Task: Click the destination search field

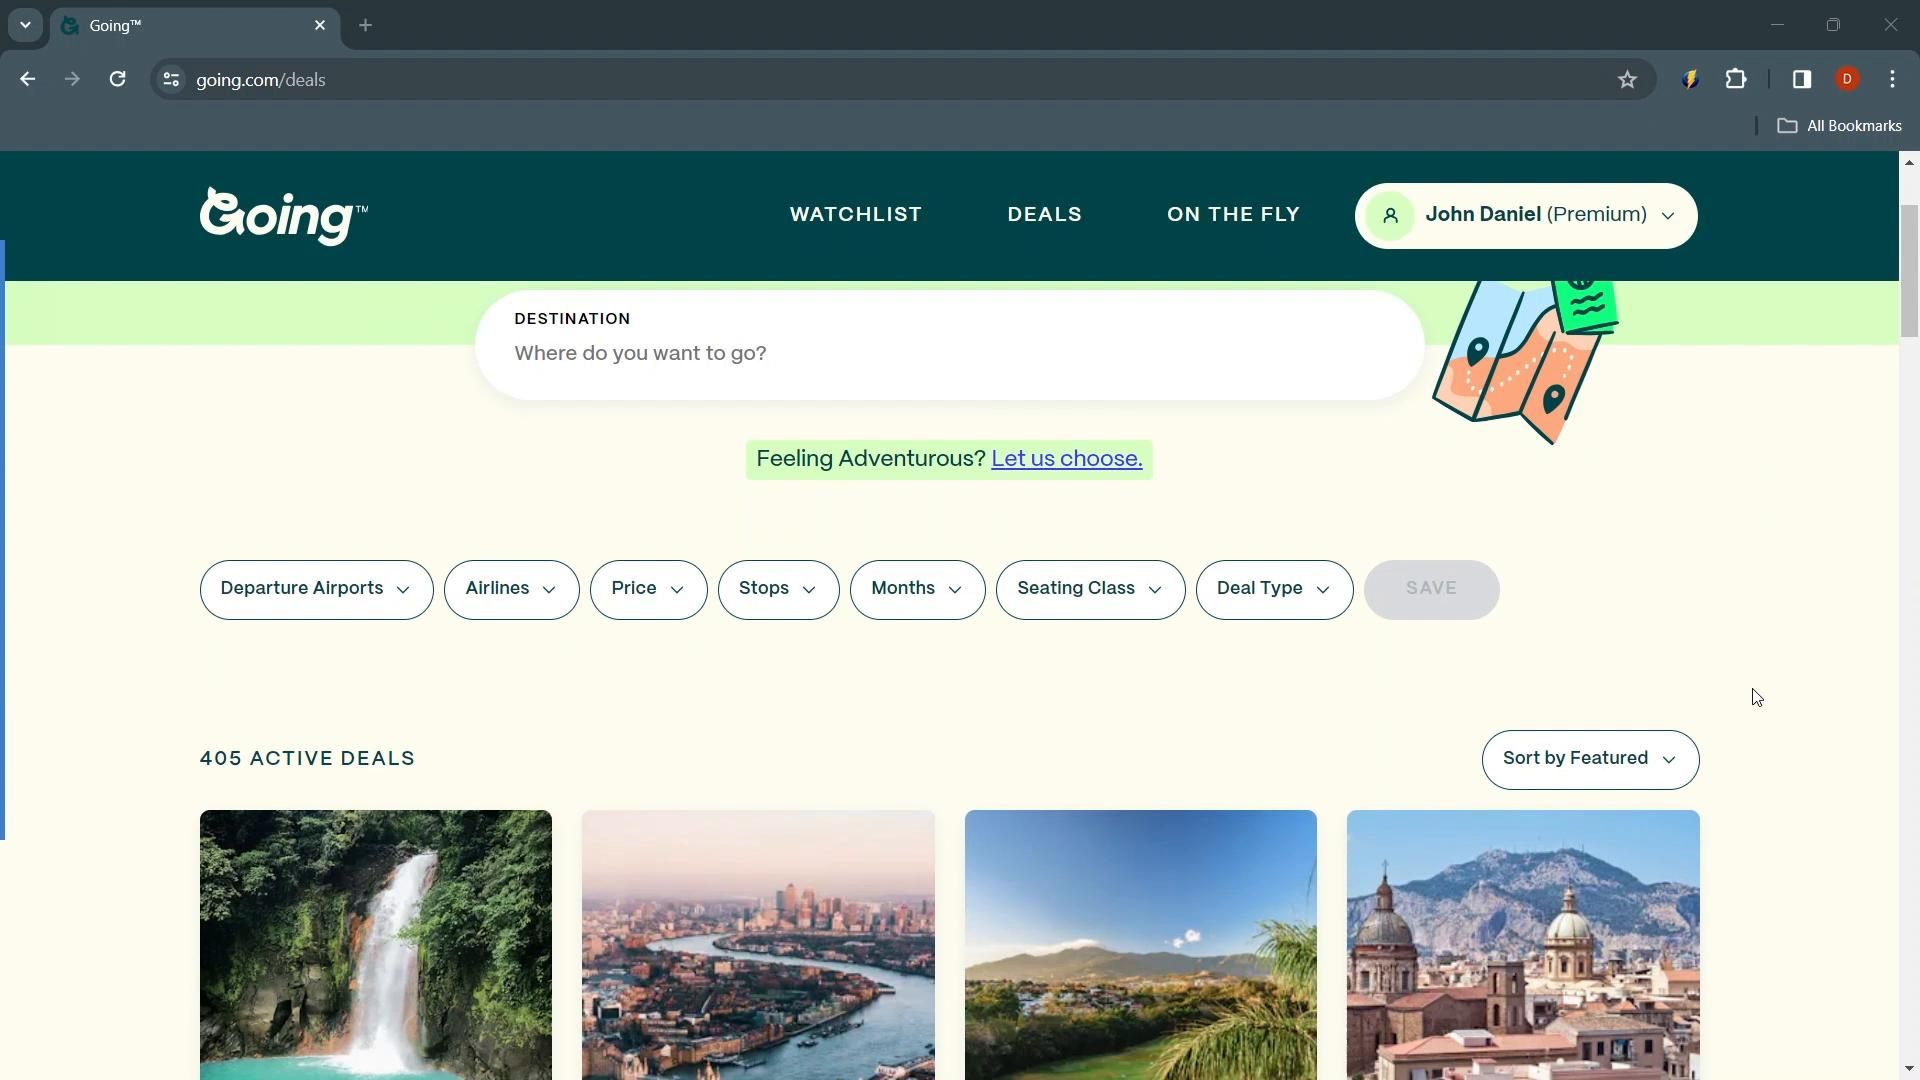Action: click(x=948, y=354)
